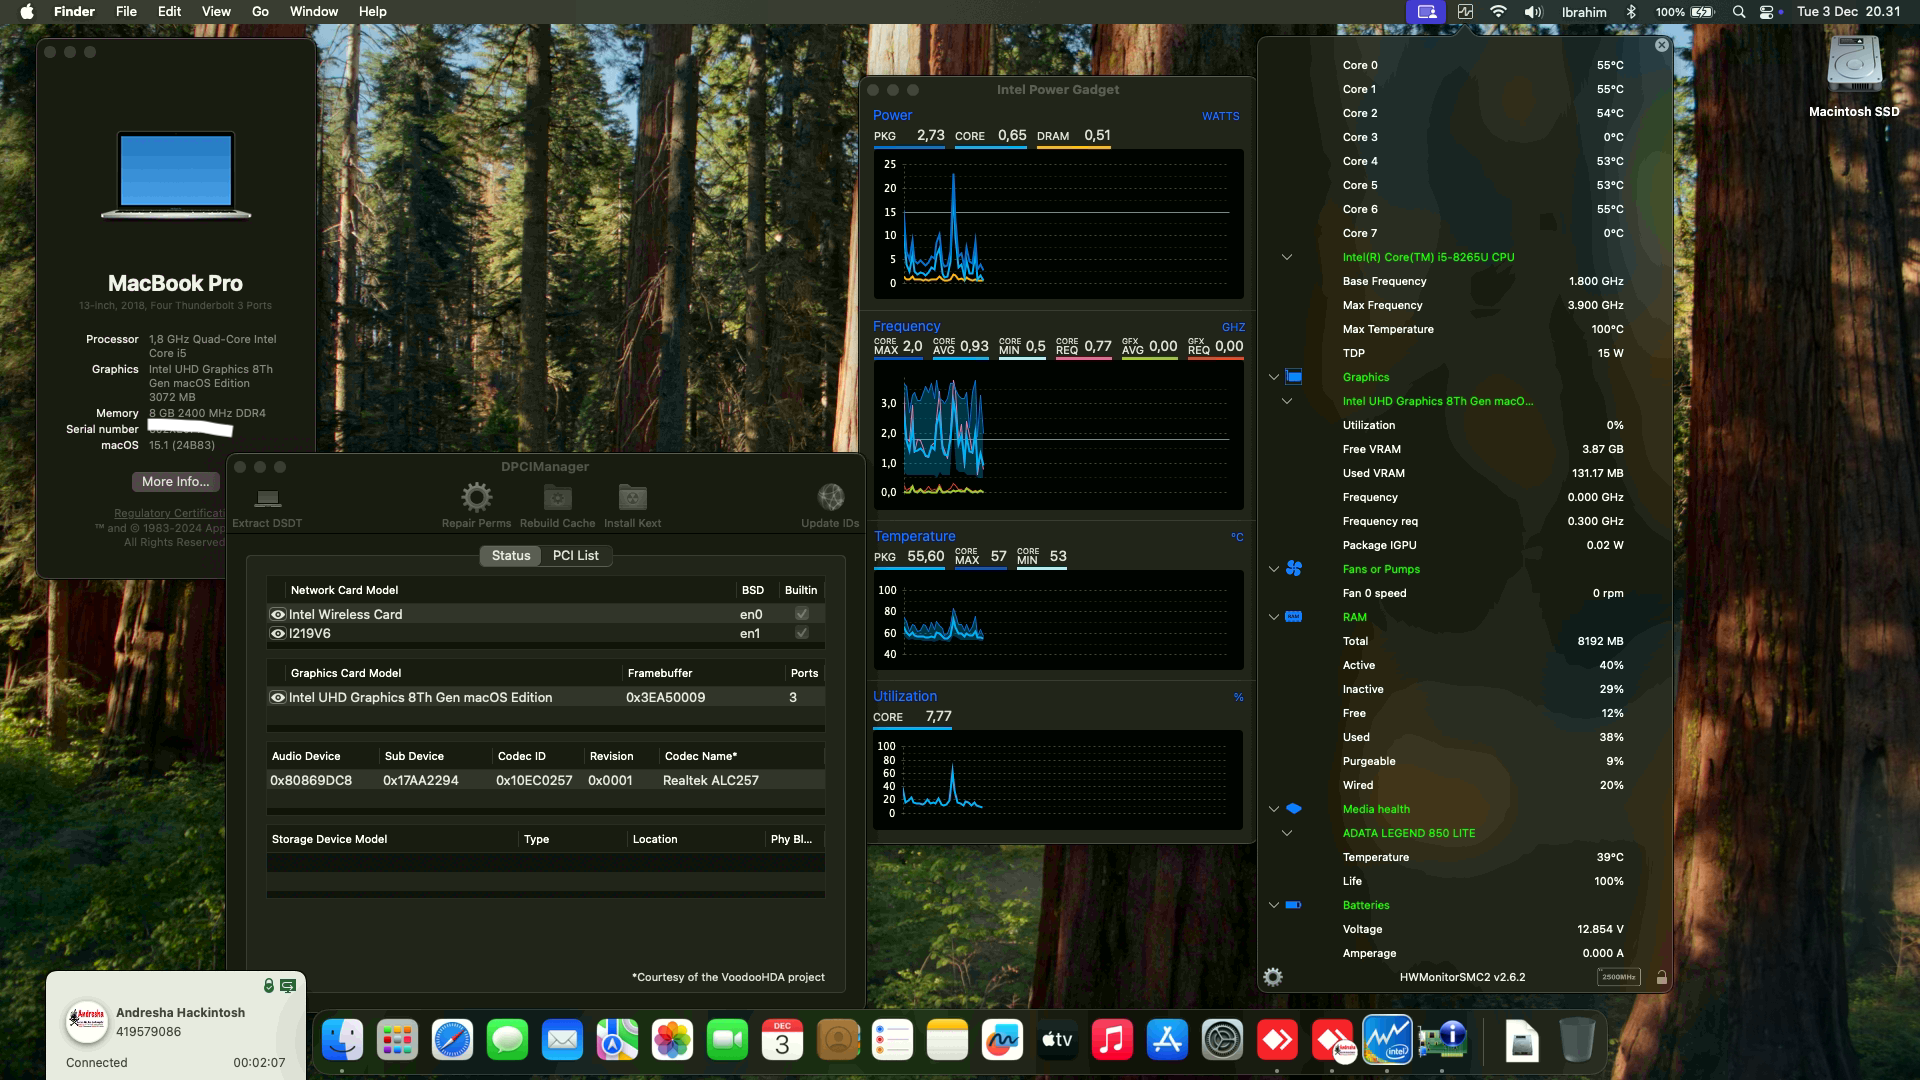
Task: Open Maps from the Dock
Action: (617, 1040)
